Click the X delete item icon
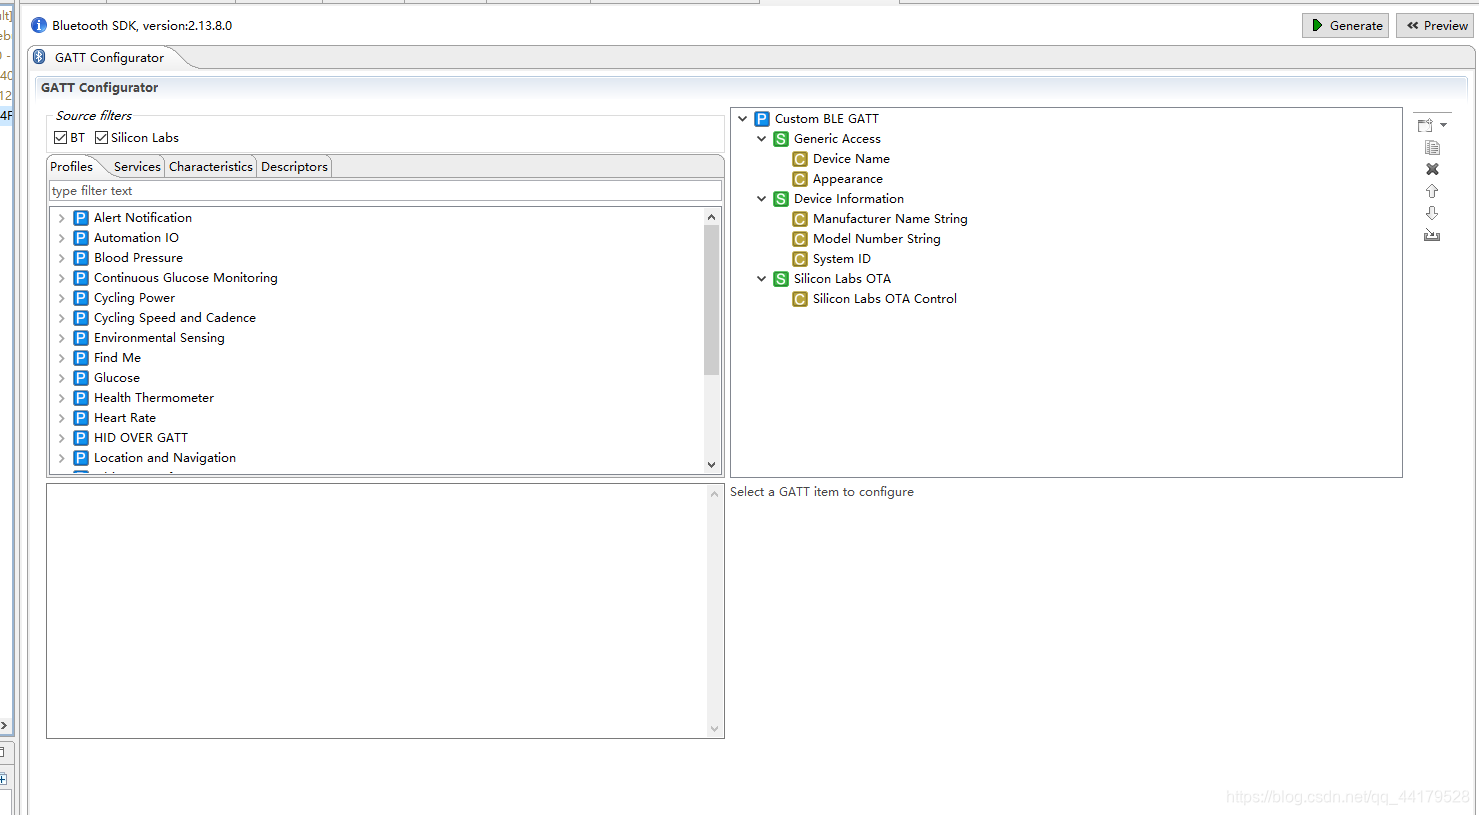Viewport: 1479px width, 815px height. (1432, 169)
